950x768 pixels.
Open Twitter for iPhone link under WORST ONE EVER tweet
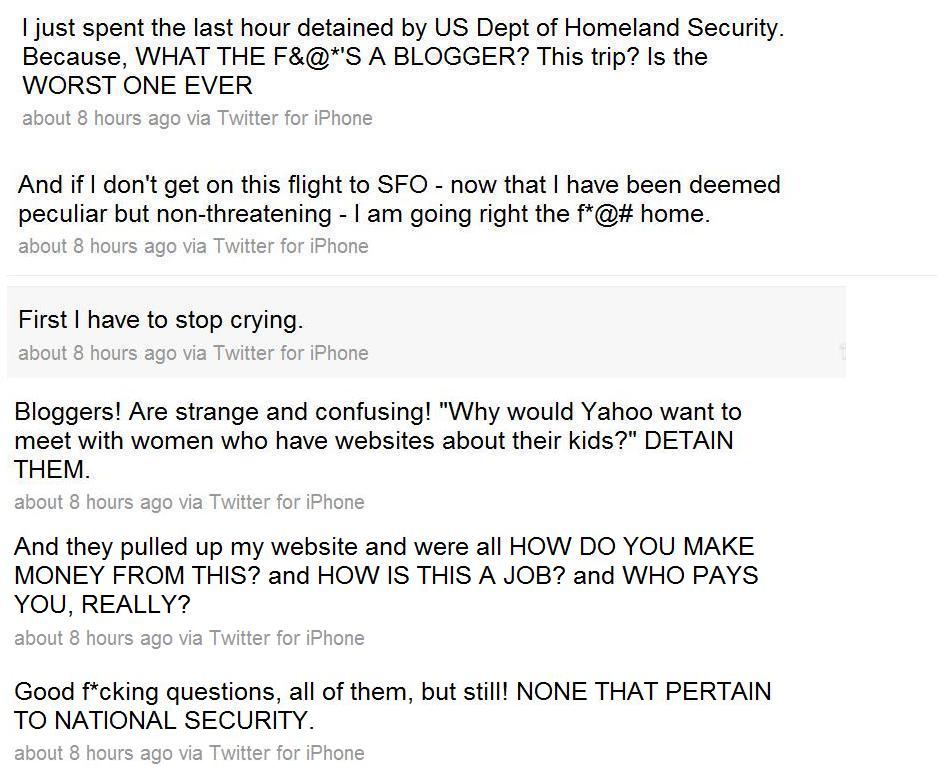(x=294, y=118)
